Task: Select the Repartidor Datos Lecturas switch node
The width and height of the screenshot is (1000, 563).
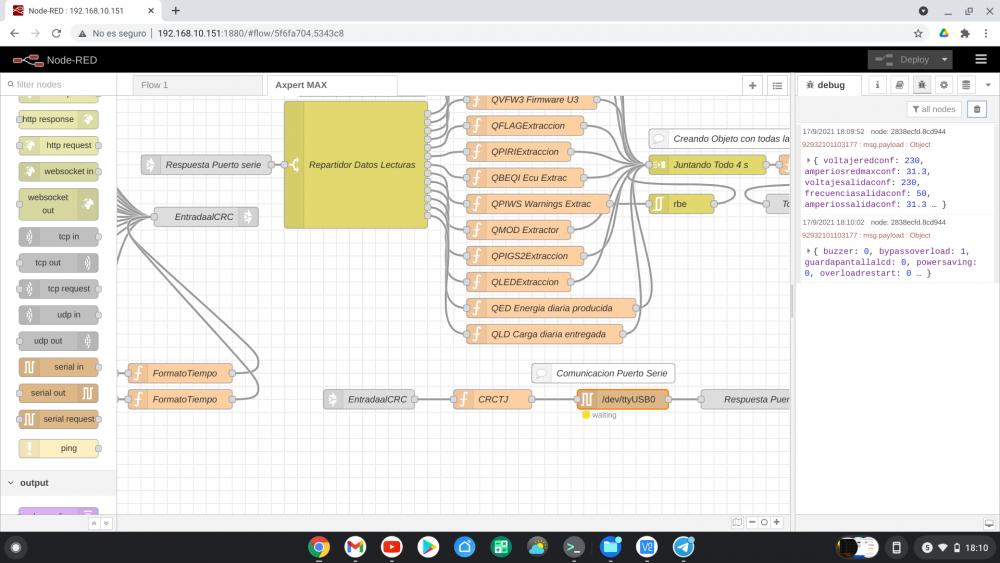Action: click(356, 165)
